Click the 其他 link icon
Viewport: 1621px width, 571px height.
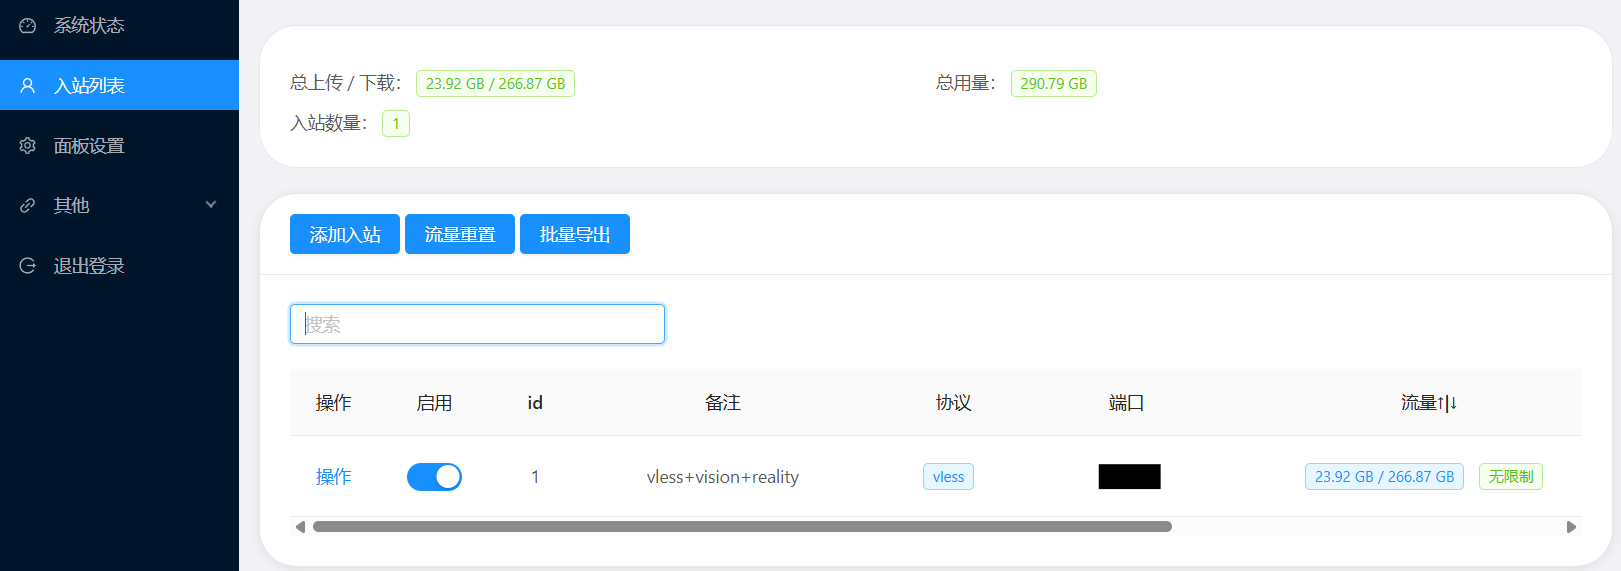point(28,206)
